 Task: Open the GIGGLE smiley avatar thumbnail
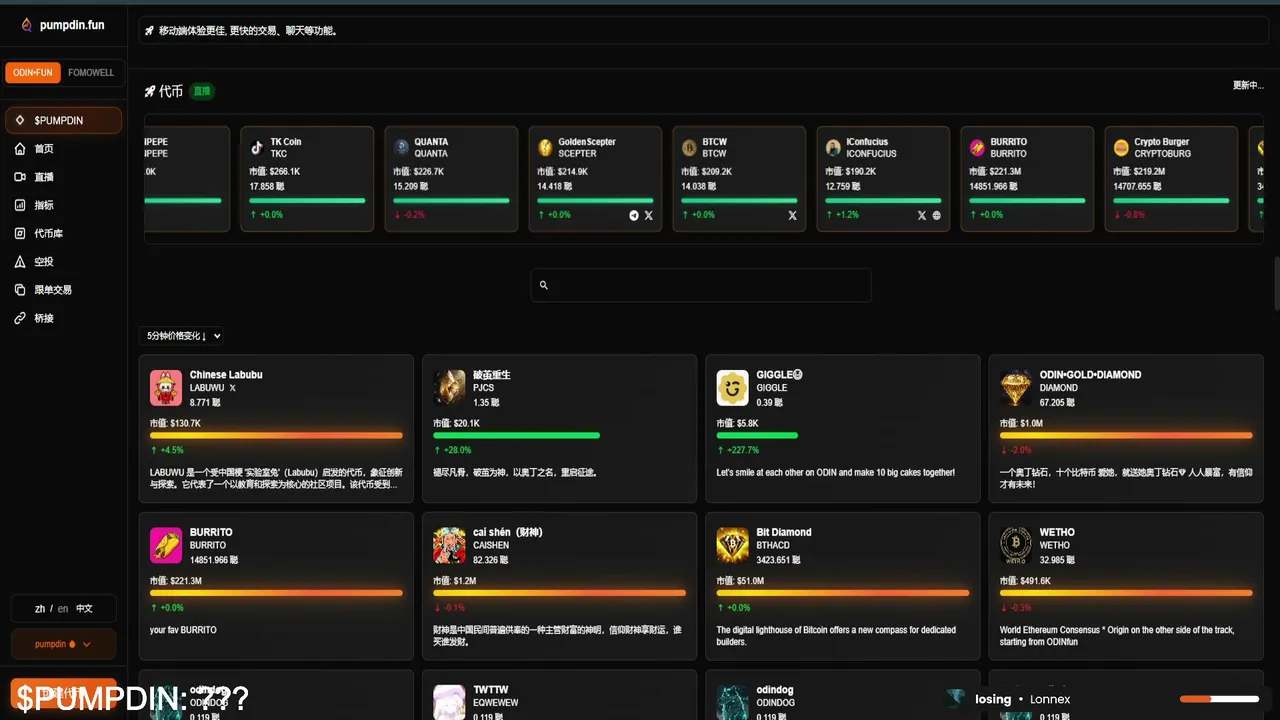point(733,387)
